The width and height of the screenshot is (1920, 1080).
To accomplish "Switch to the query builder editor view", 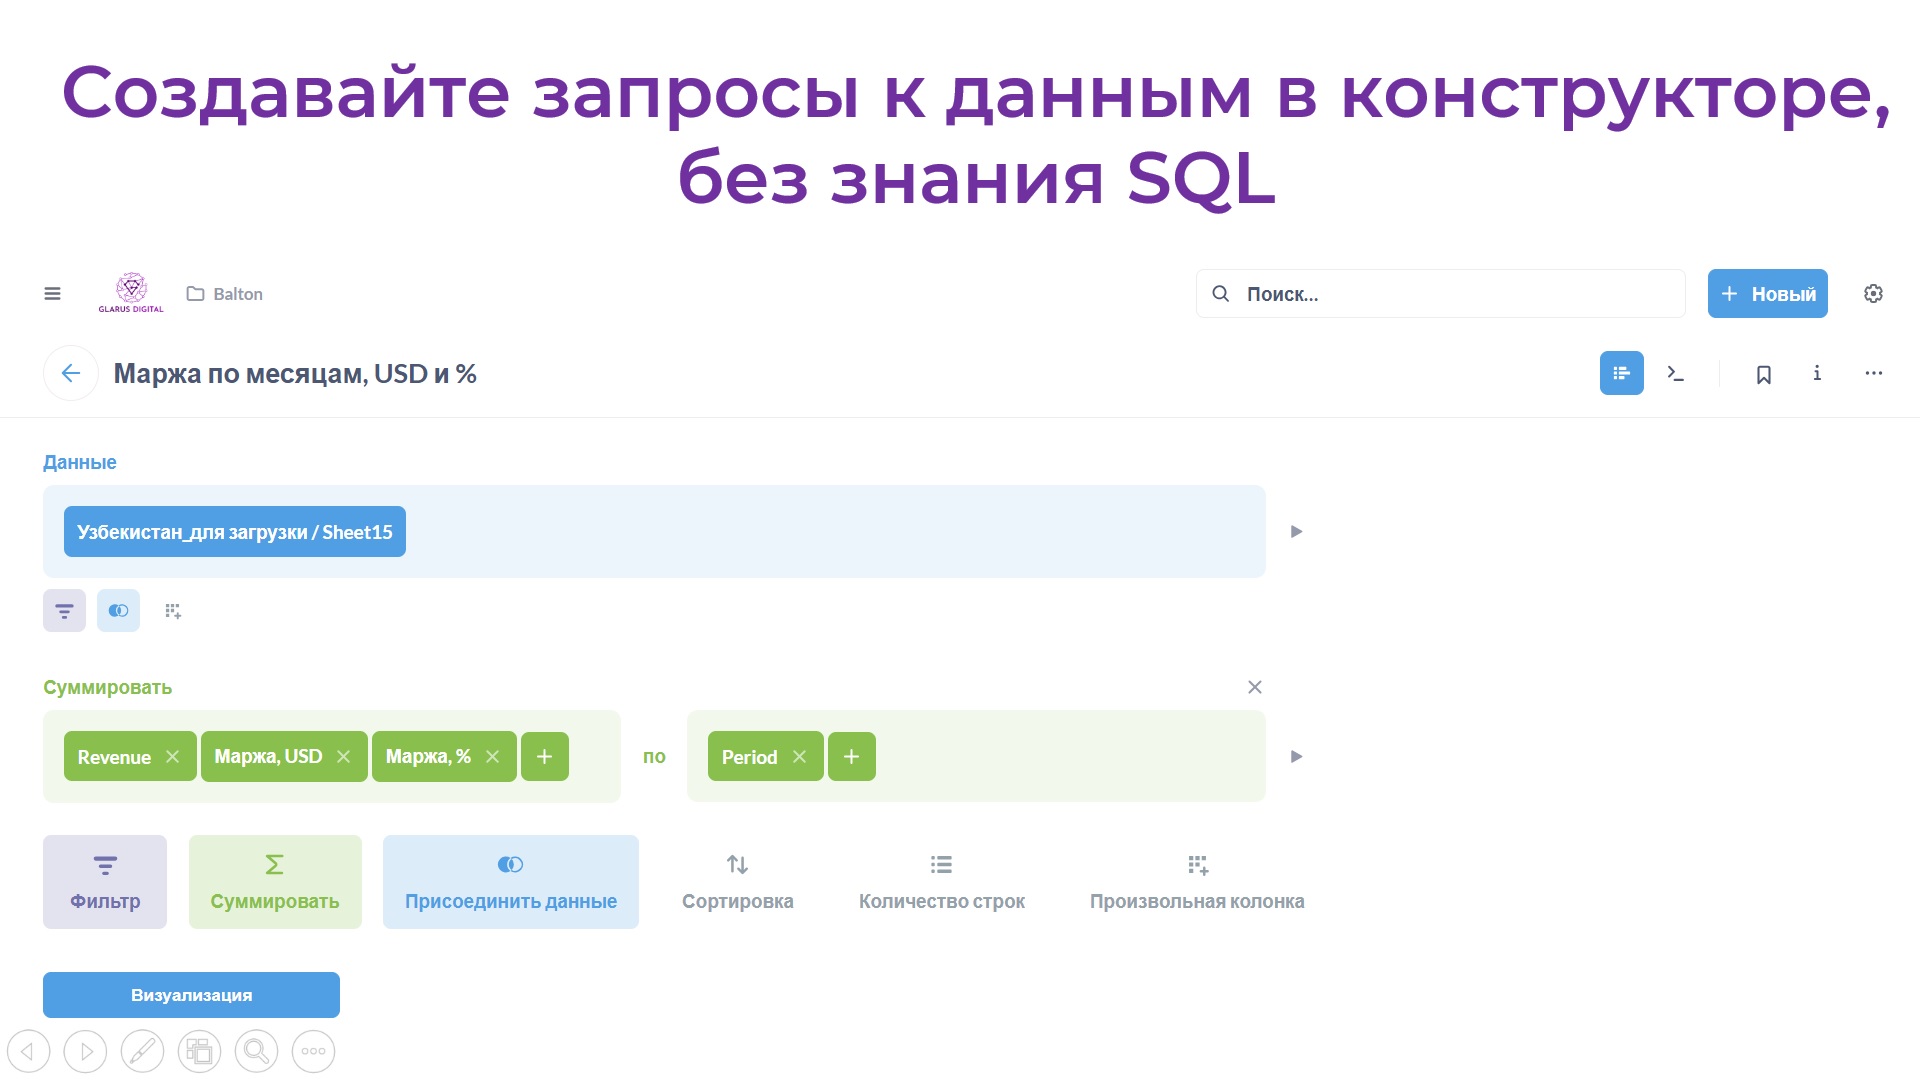I will [1621, 373].
